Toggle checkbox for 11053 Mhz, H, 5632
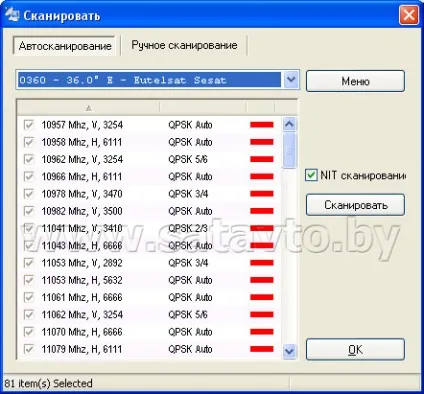Screen dimensions: 424x394 (x=29, y=280)
